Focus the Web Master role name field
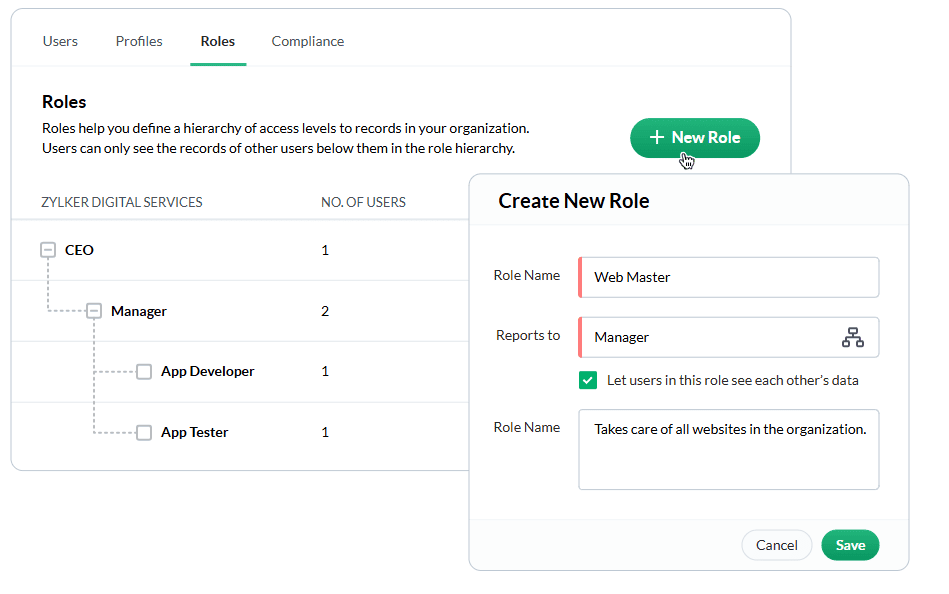 click(729, 277)
